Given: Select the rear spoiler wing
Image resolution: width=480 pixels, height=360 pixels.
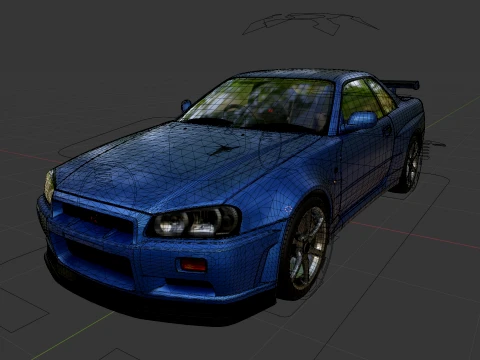Looking at the screenshot, I should tap(401, 84).
